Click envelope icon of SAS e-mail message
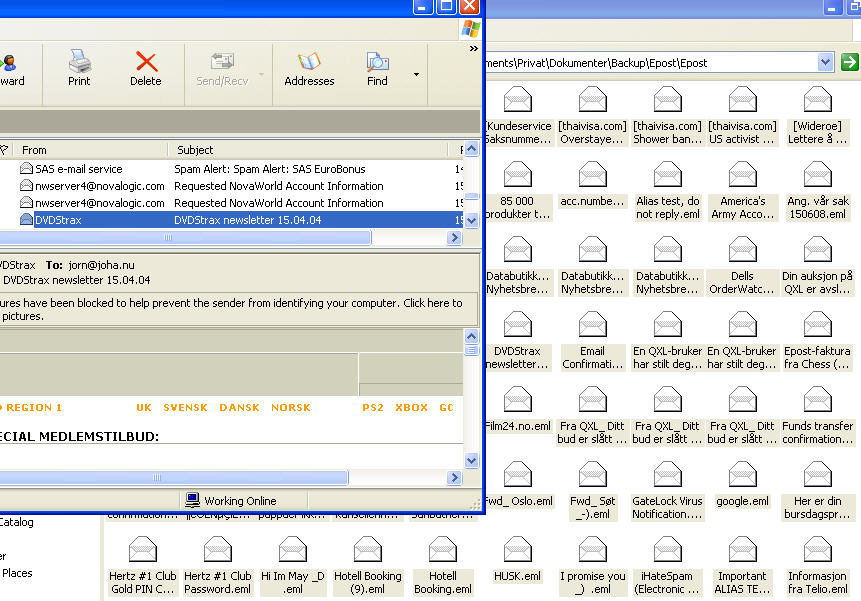 26,169
